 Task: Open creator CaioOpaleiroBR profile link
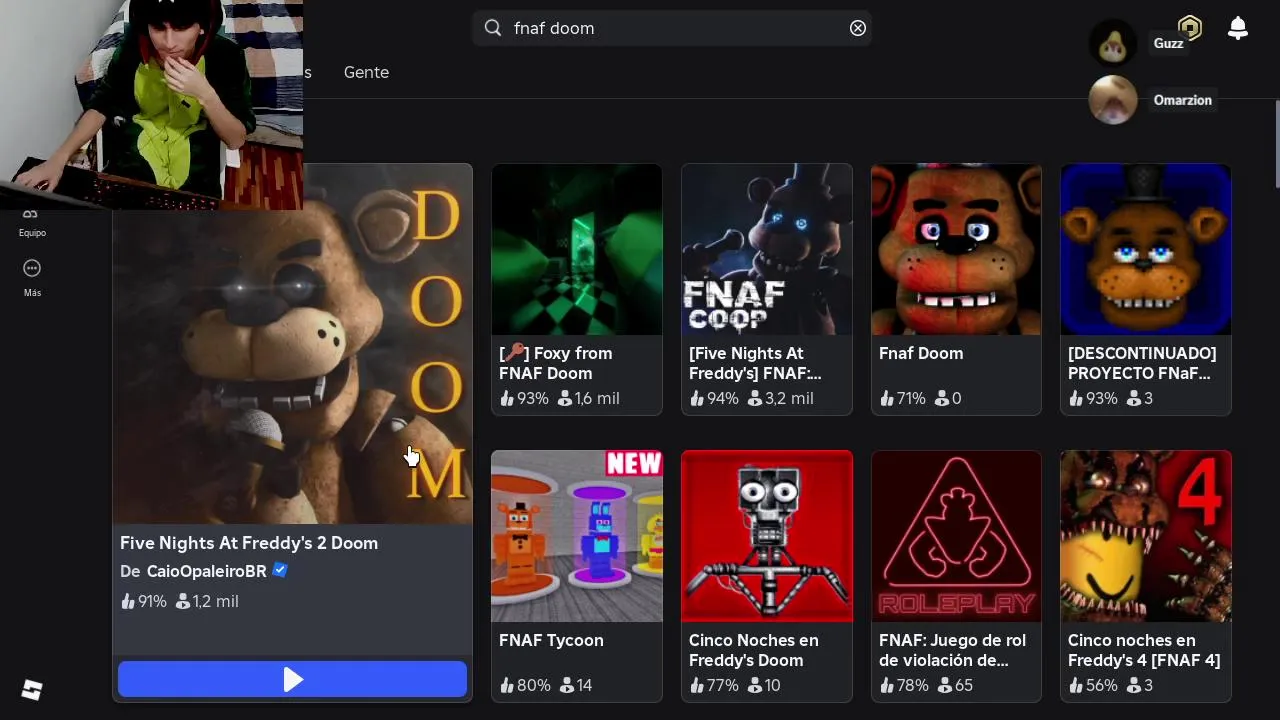point(207,571)
